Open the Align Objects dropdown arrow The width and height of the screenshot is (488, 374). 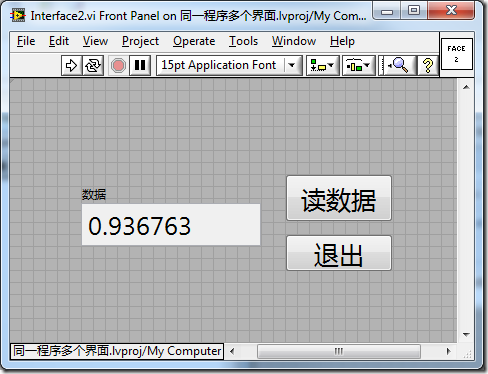click(331, 65)
